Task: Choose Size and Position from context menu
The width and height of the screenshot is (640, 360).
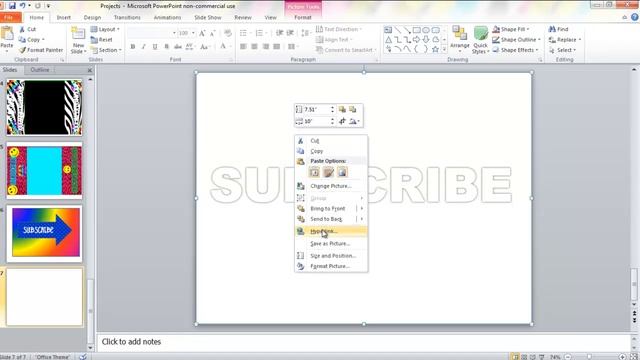Action: click(x=331, y=256)
